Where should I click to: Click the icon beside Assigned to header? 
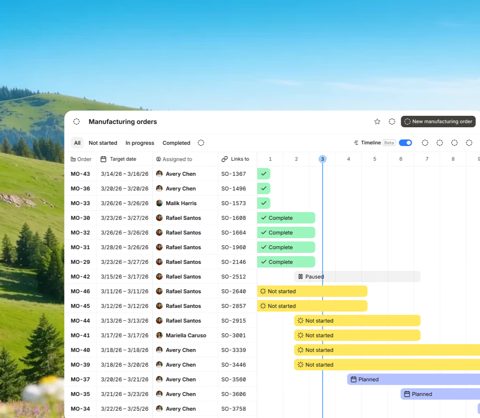click(x=158, y=159)
